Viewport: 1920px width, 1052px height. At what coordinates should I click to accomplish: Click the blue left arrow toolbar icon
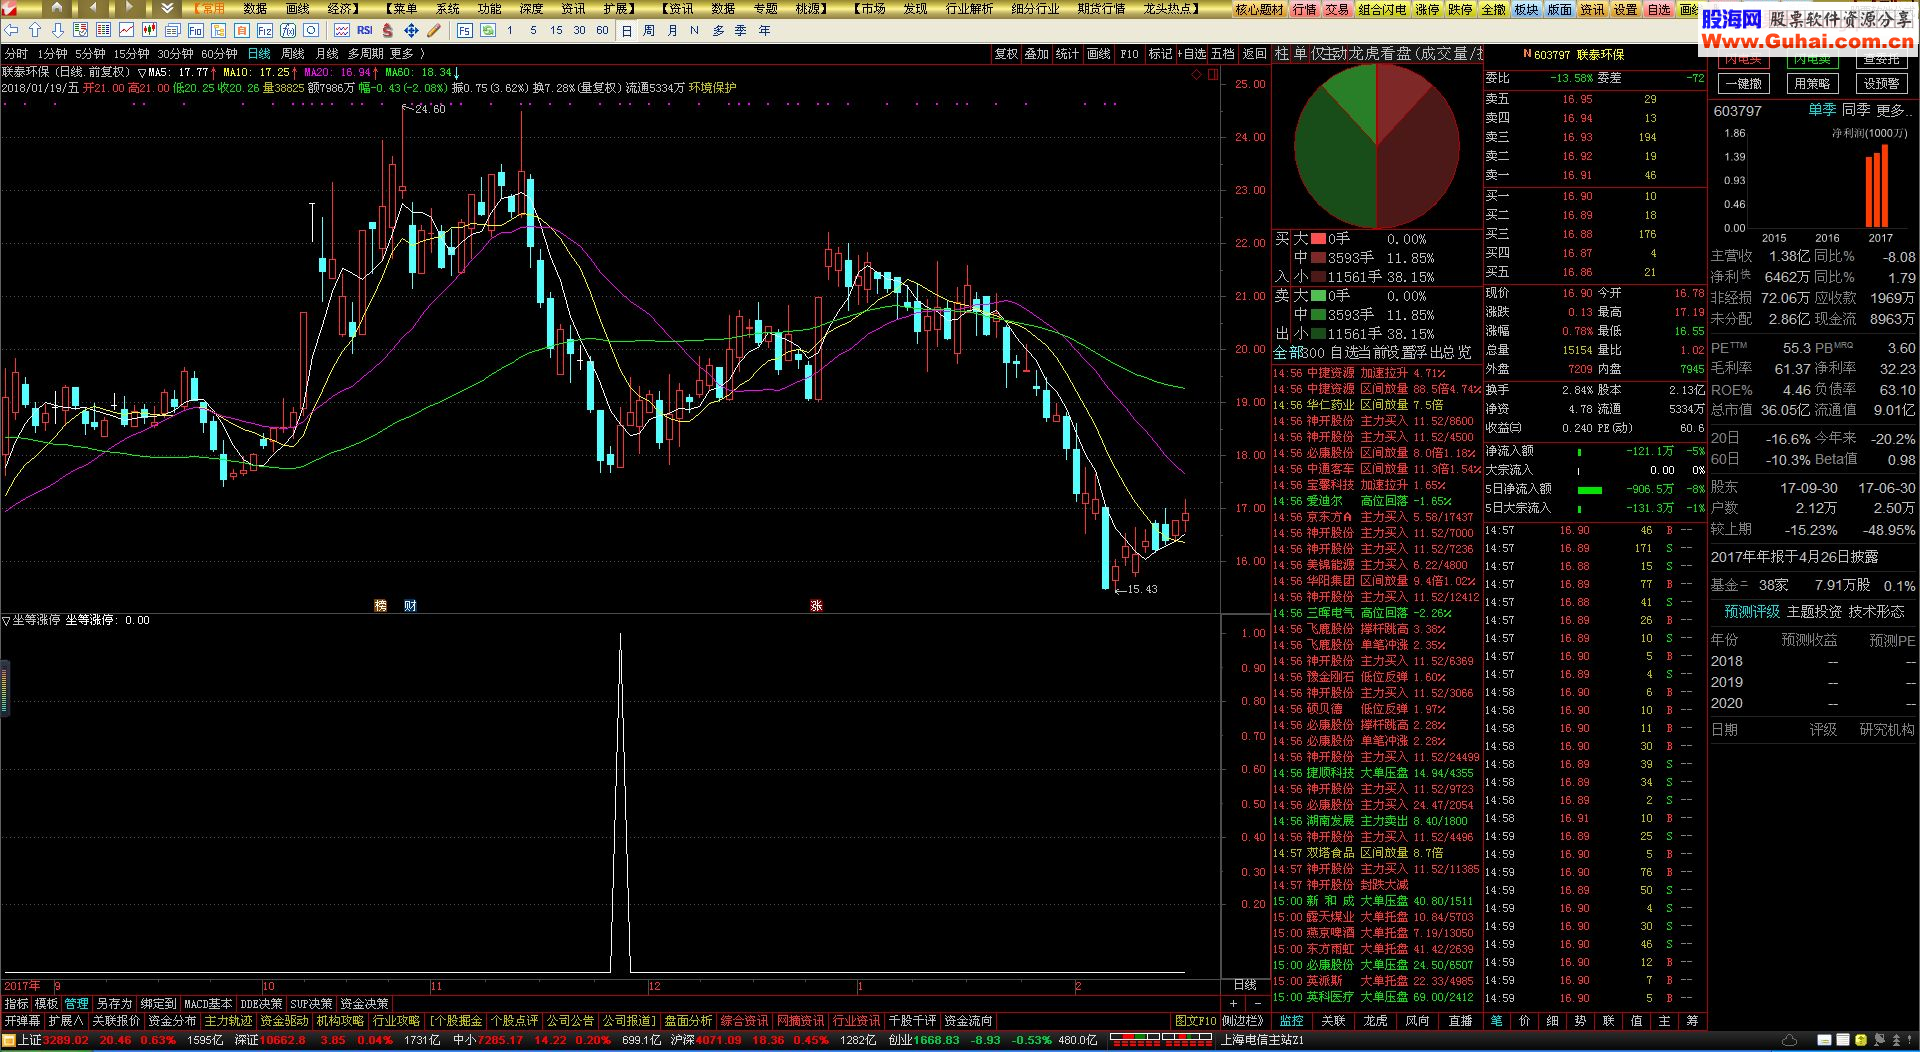click(12, 31)
